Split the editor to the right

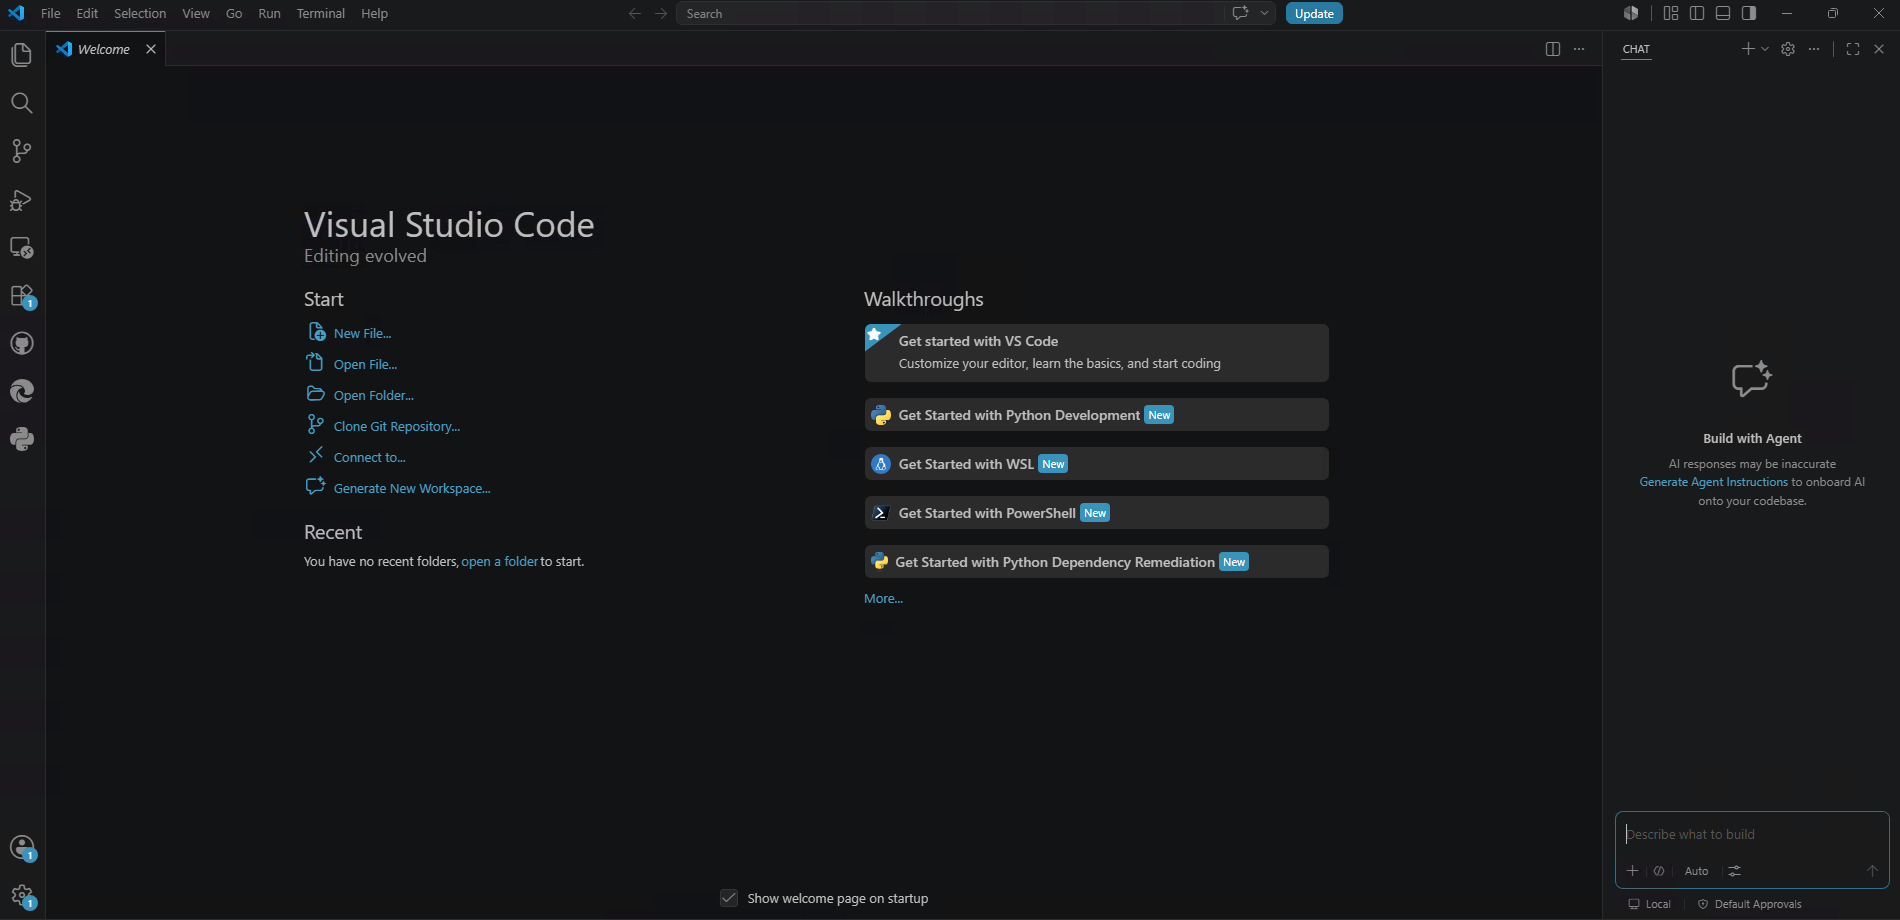[x=1553, y=49]
